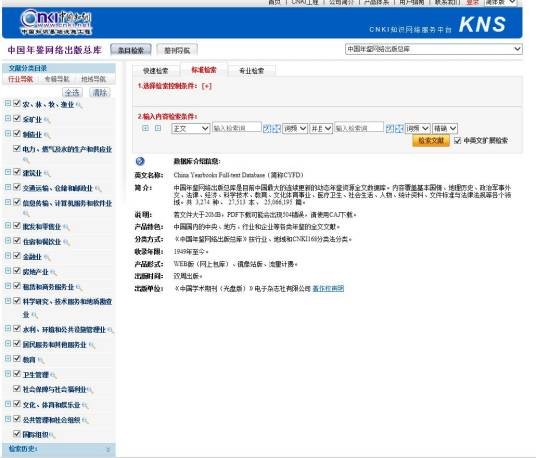
Task: Open the first 词频 dropdown
Action: (x=295, y=129)
